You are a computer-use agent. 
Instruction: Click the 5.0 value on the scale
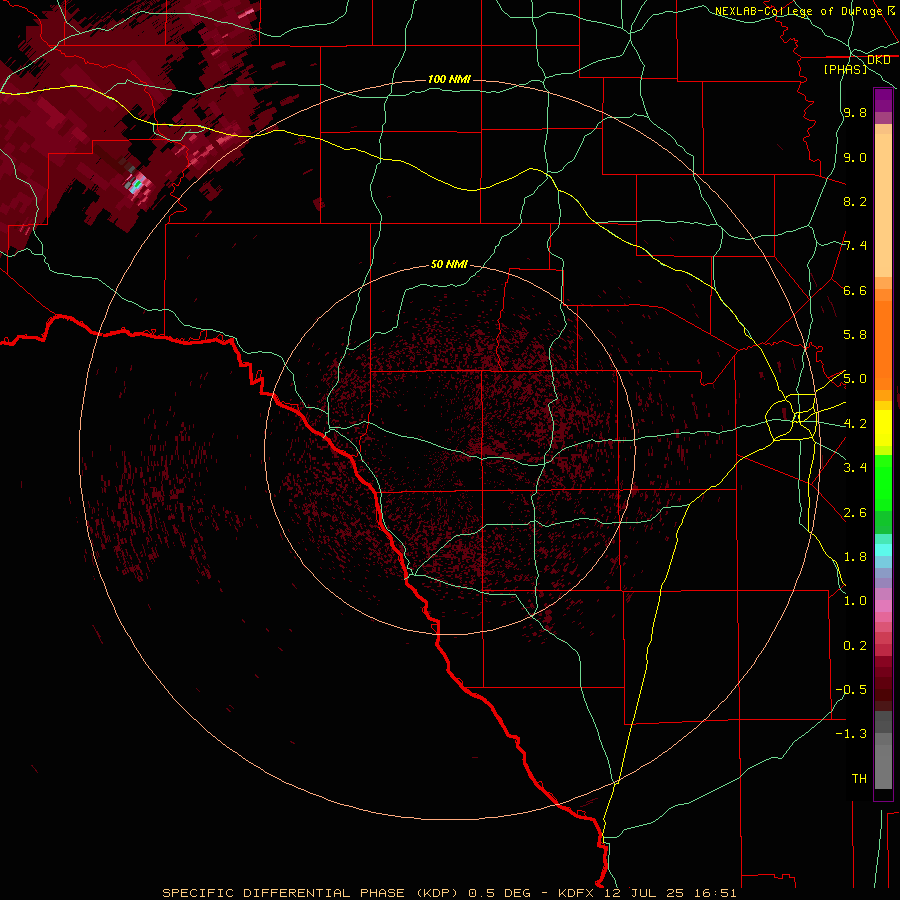pos(855,379)
